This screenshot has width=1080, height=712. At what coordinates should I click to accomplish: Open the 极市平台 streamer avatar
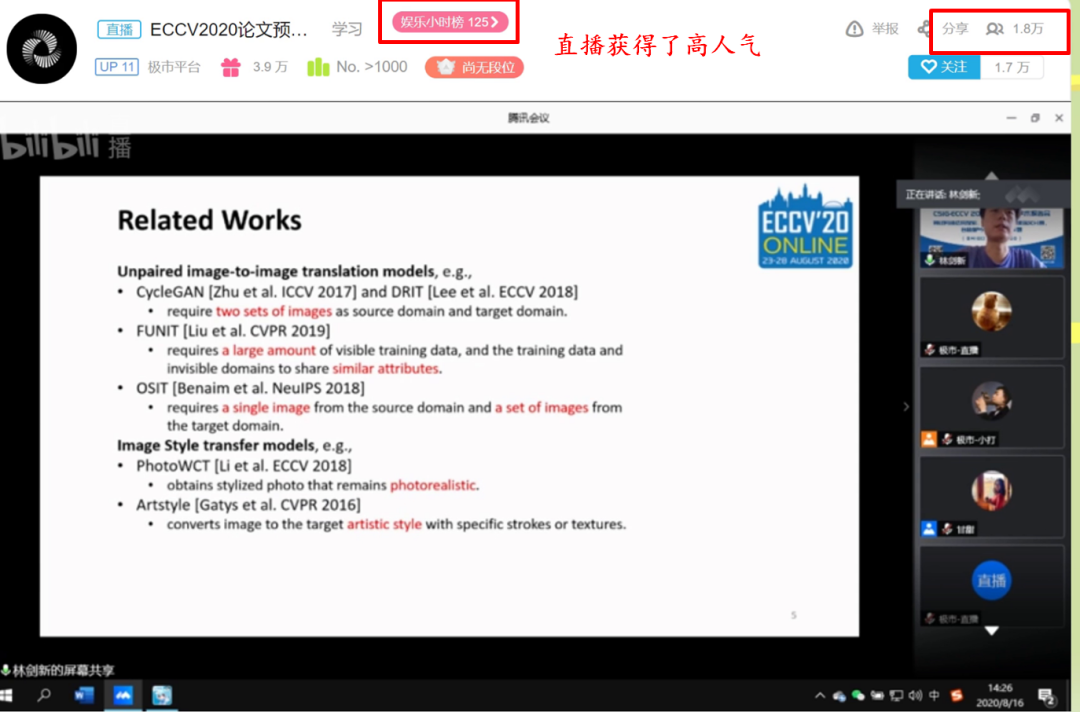click(x=42, y=49)
